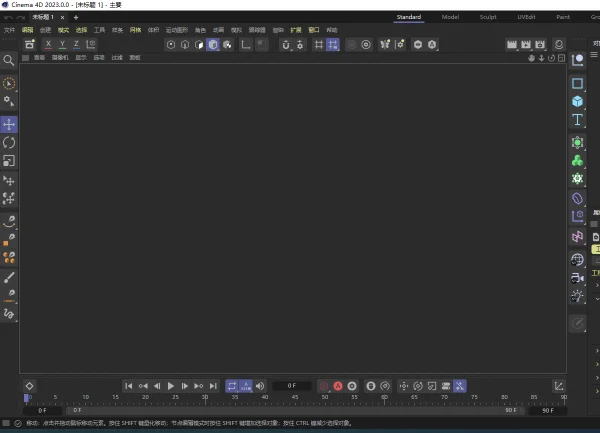Click the preview range slider bar
The height and width of the screenshot is (433, 600).
click(x=295, y=410)
